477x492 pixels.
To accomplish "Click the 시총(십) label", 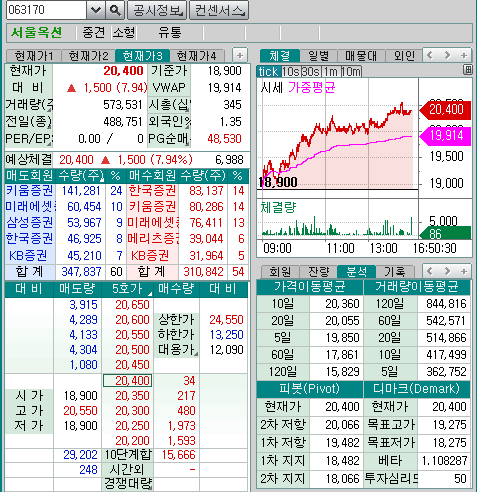I will (x=169, y=105).
